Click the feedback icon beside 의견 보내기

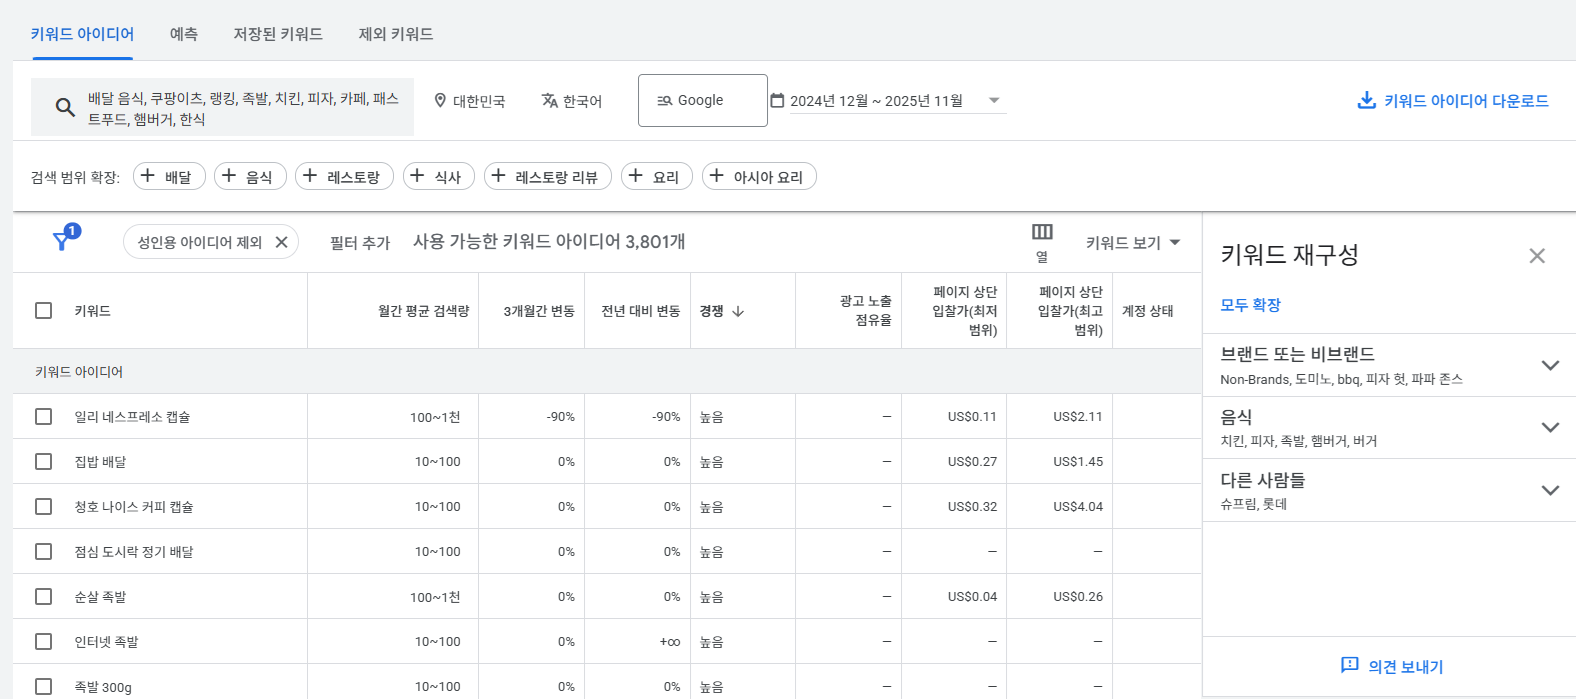point(1350,666)
